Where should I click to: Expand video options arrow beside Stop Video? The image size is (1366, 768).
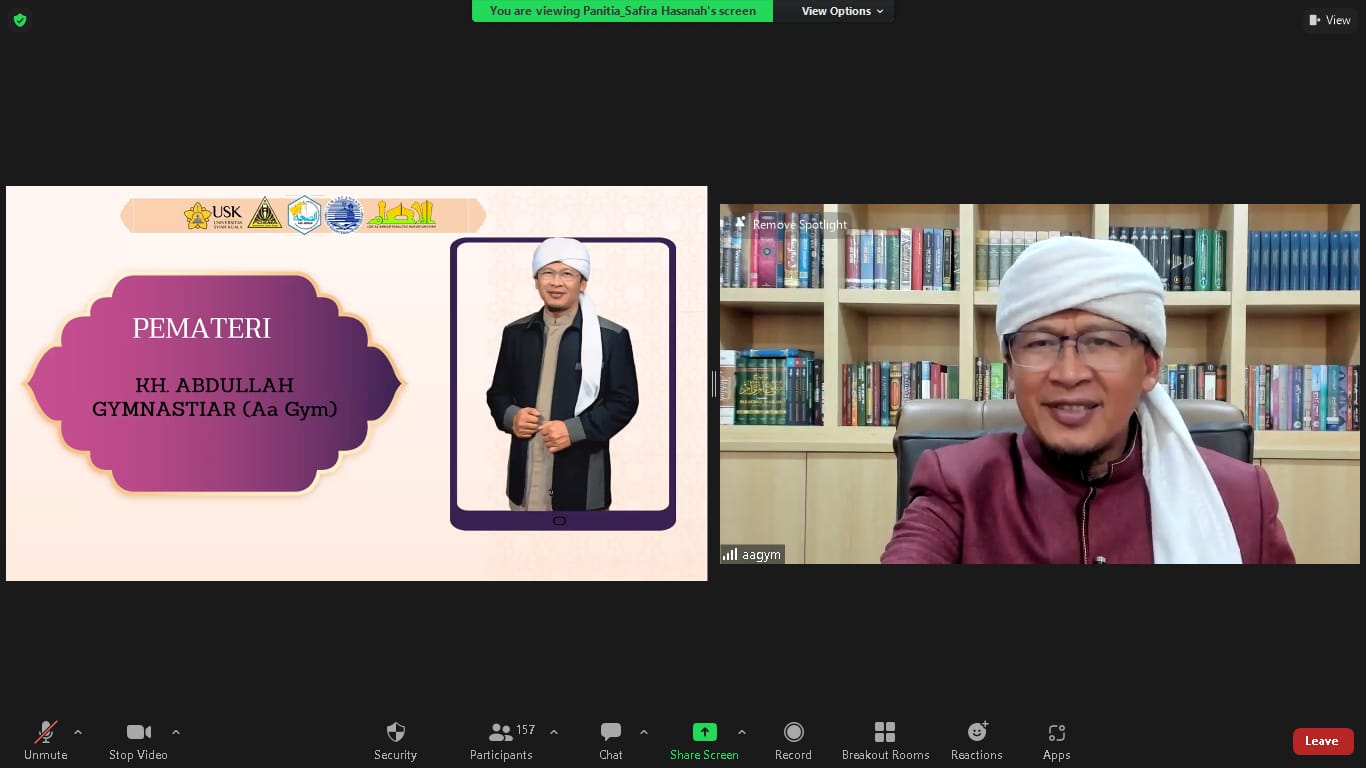click(x=176, y=732)
